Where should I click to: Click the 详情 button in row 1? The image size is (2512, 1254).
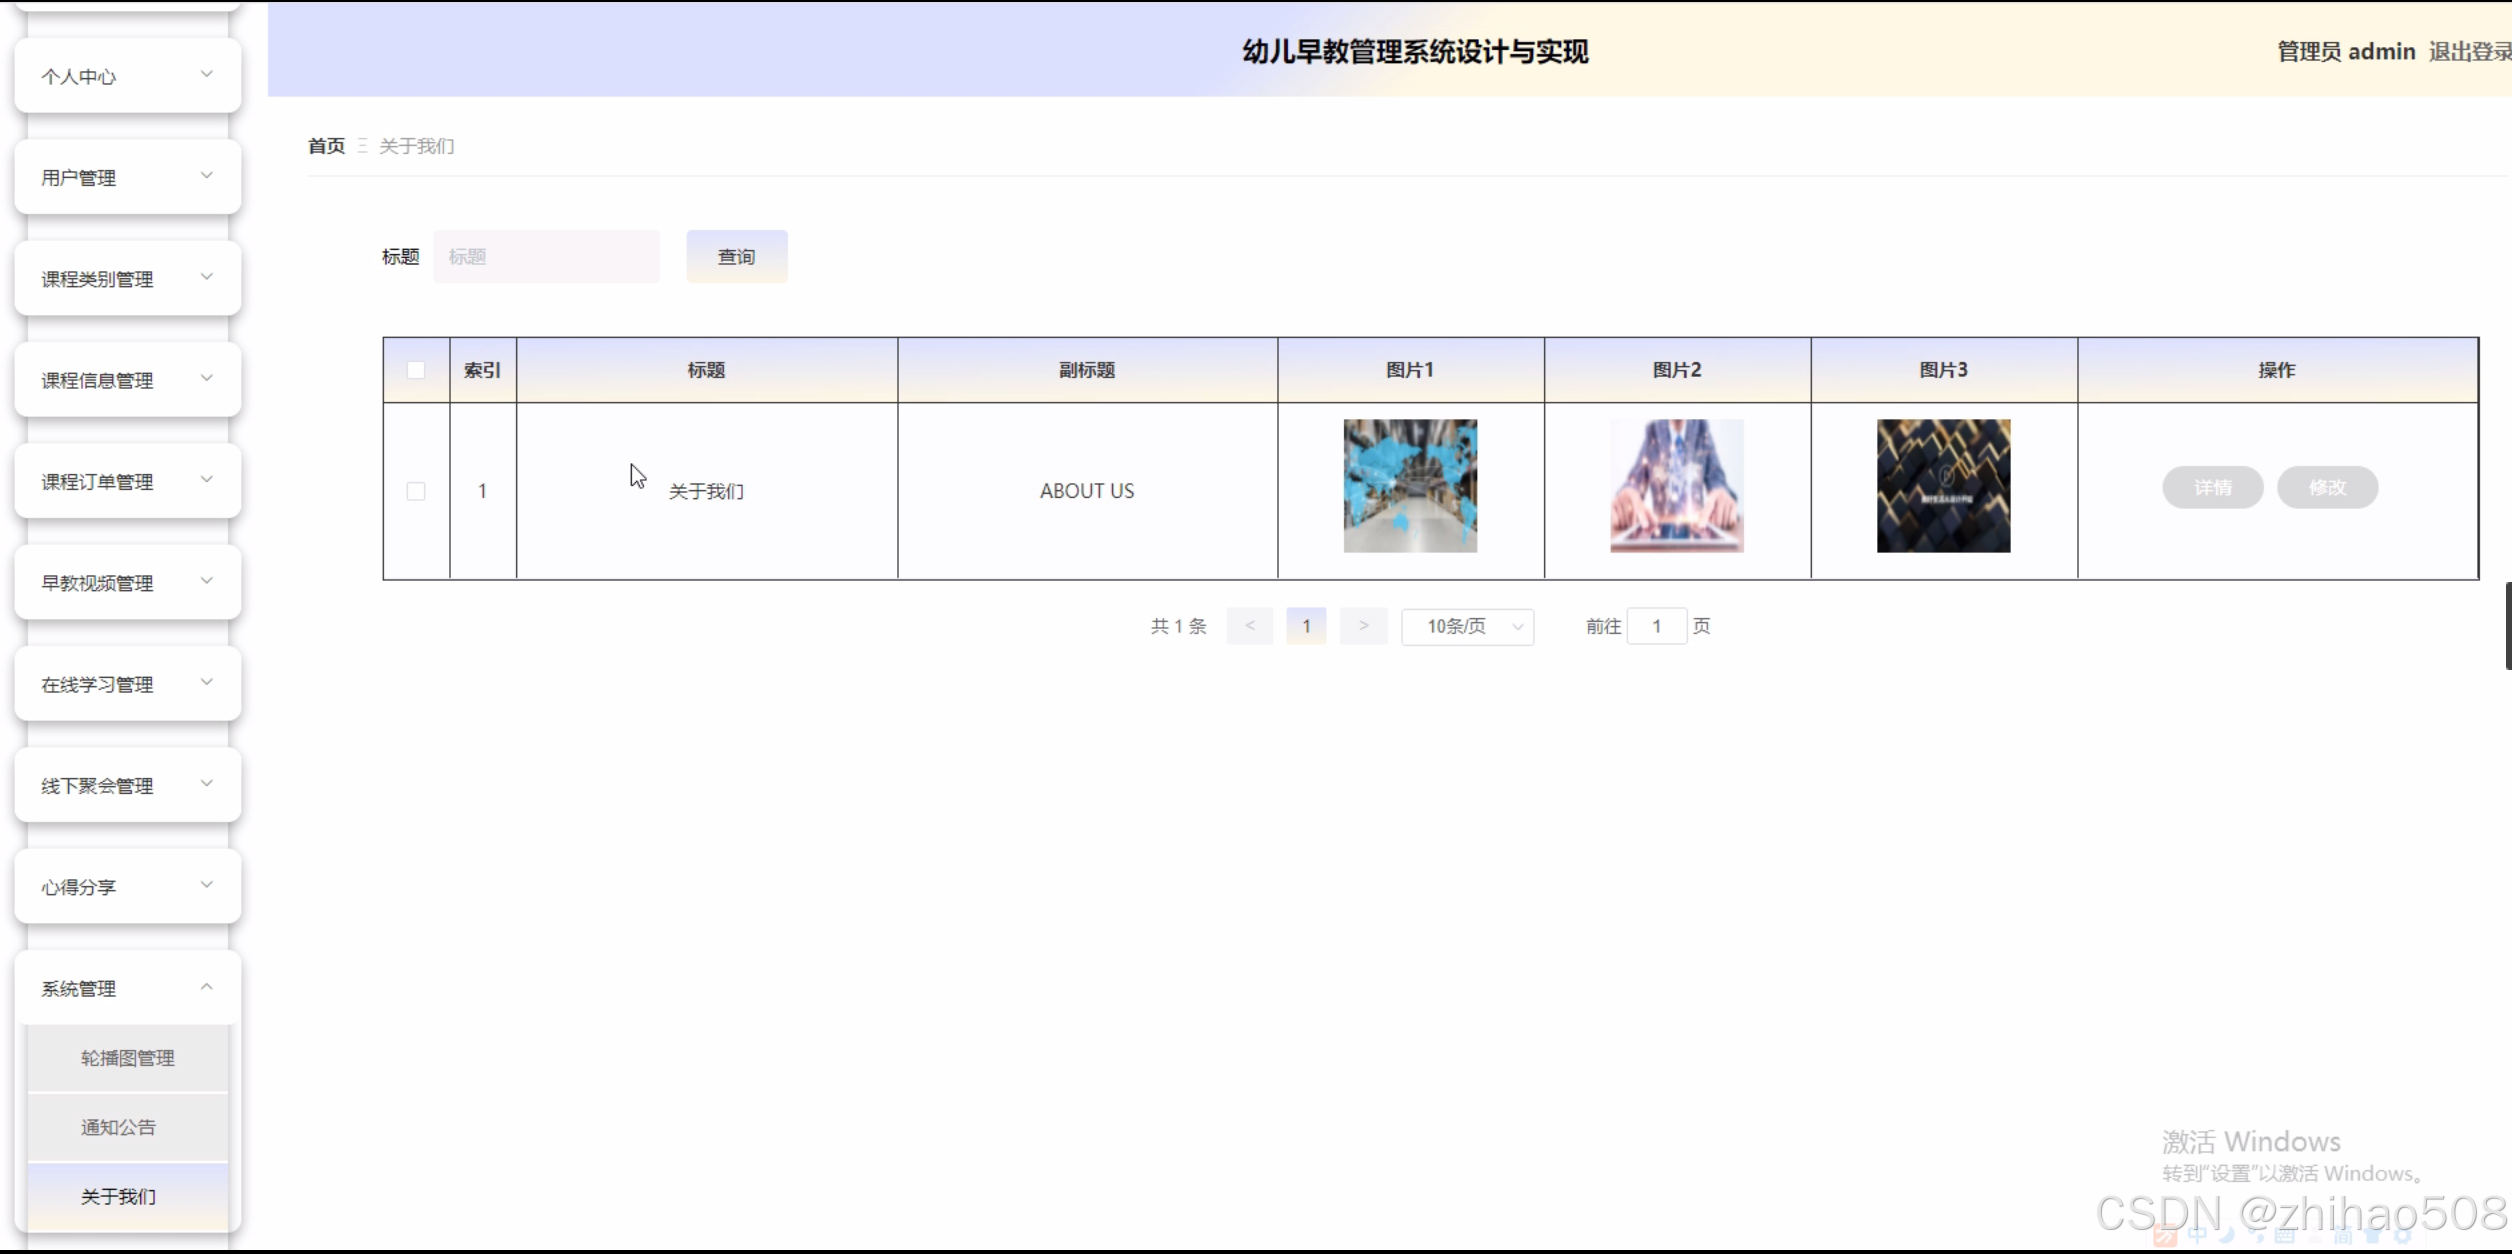[2212, 488]
